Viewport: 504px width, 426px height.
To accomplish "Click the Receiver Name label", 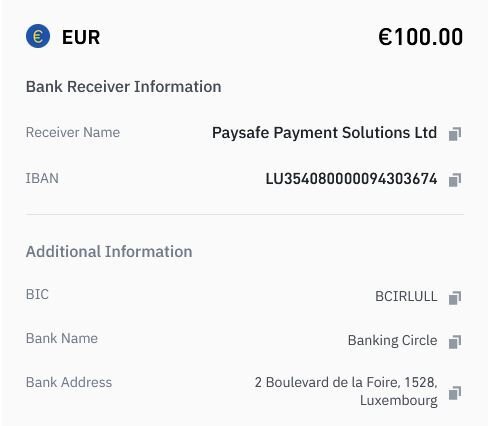I will click(x=73, y=132).
